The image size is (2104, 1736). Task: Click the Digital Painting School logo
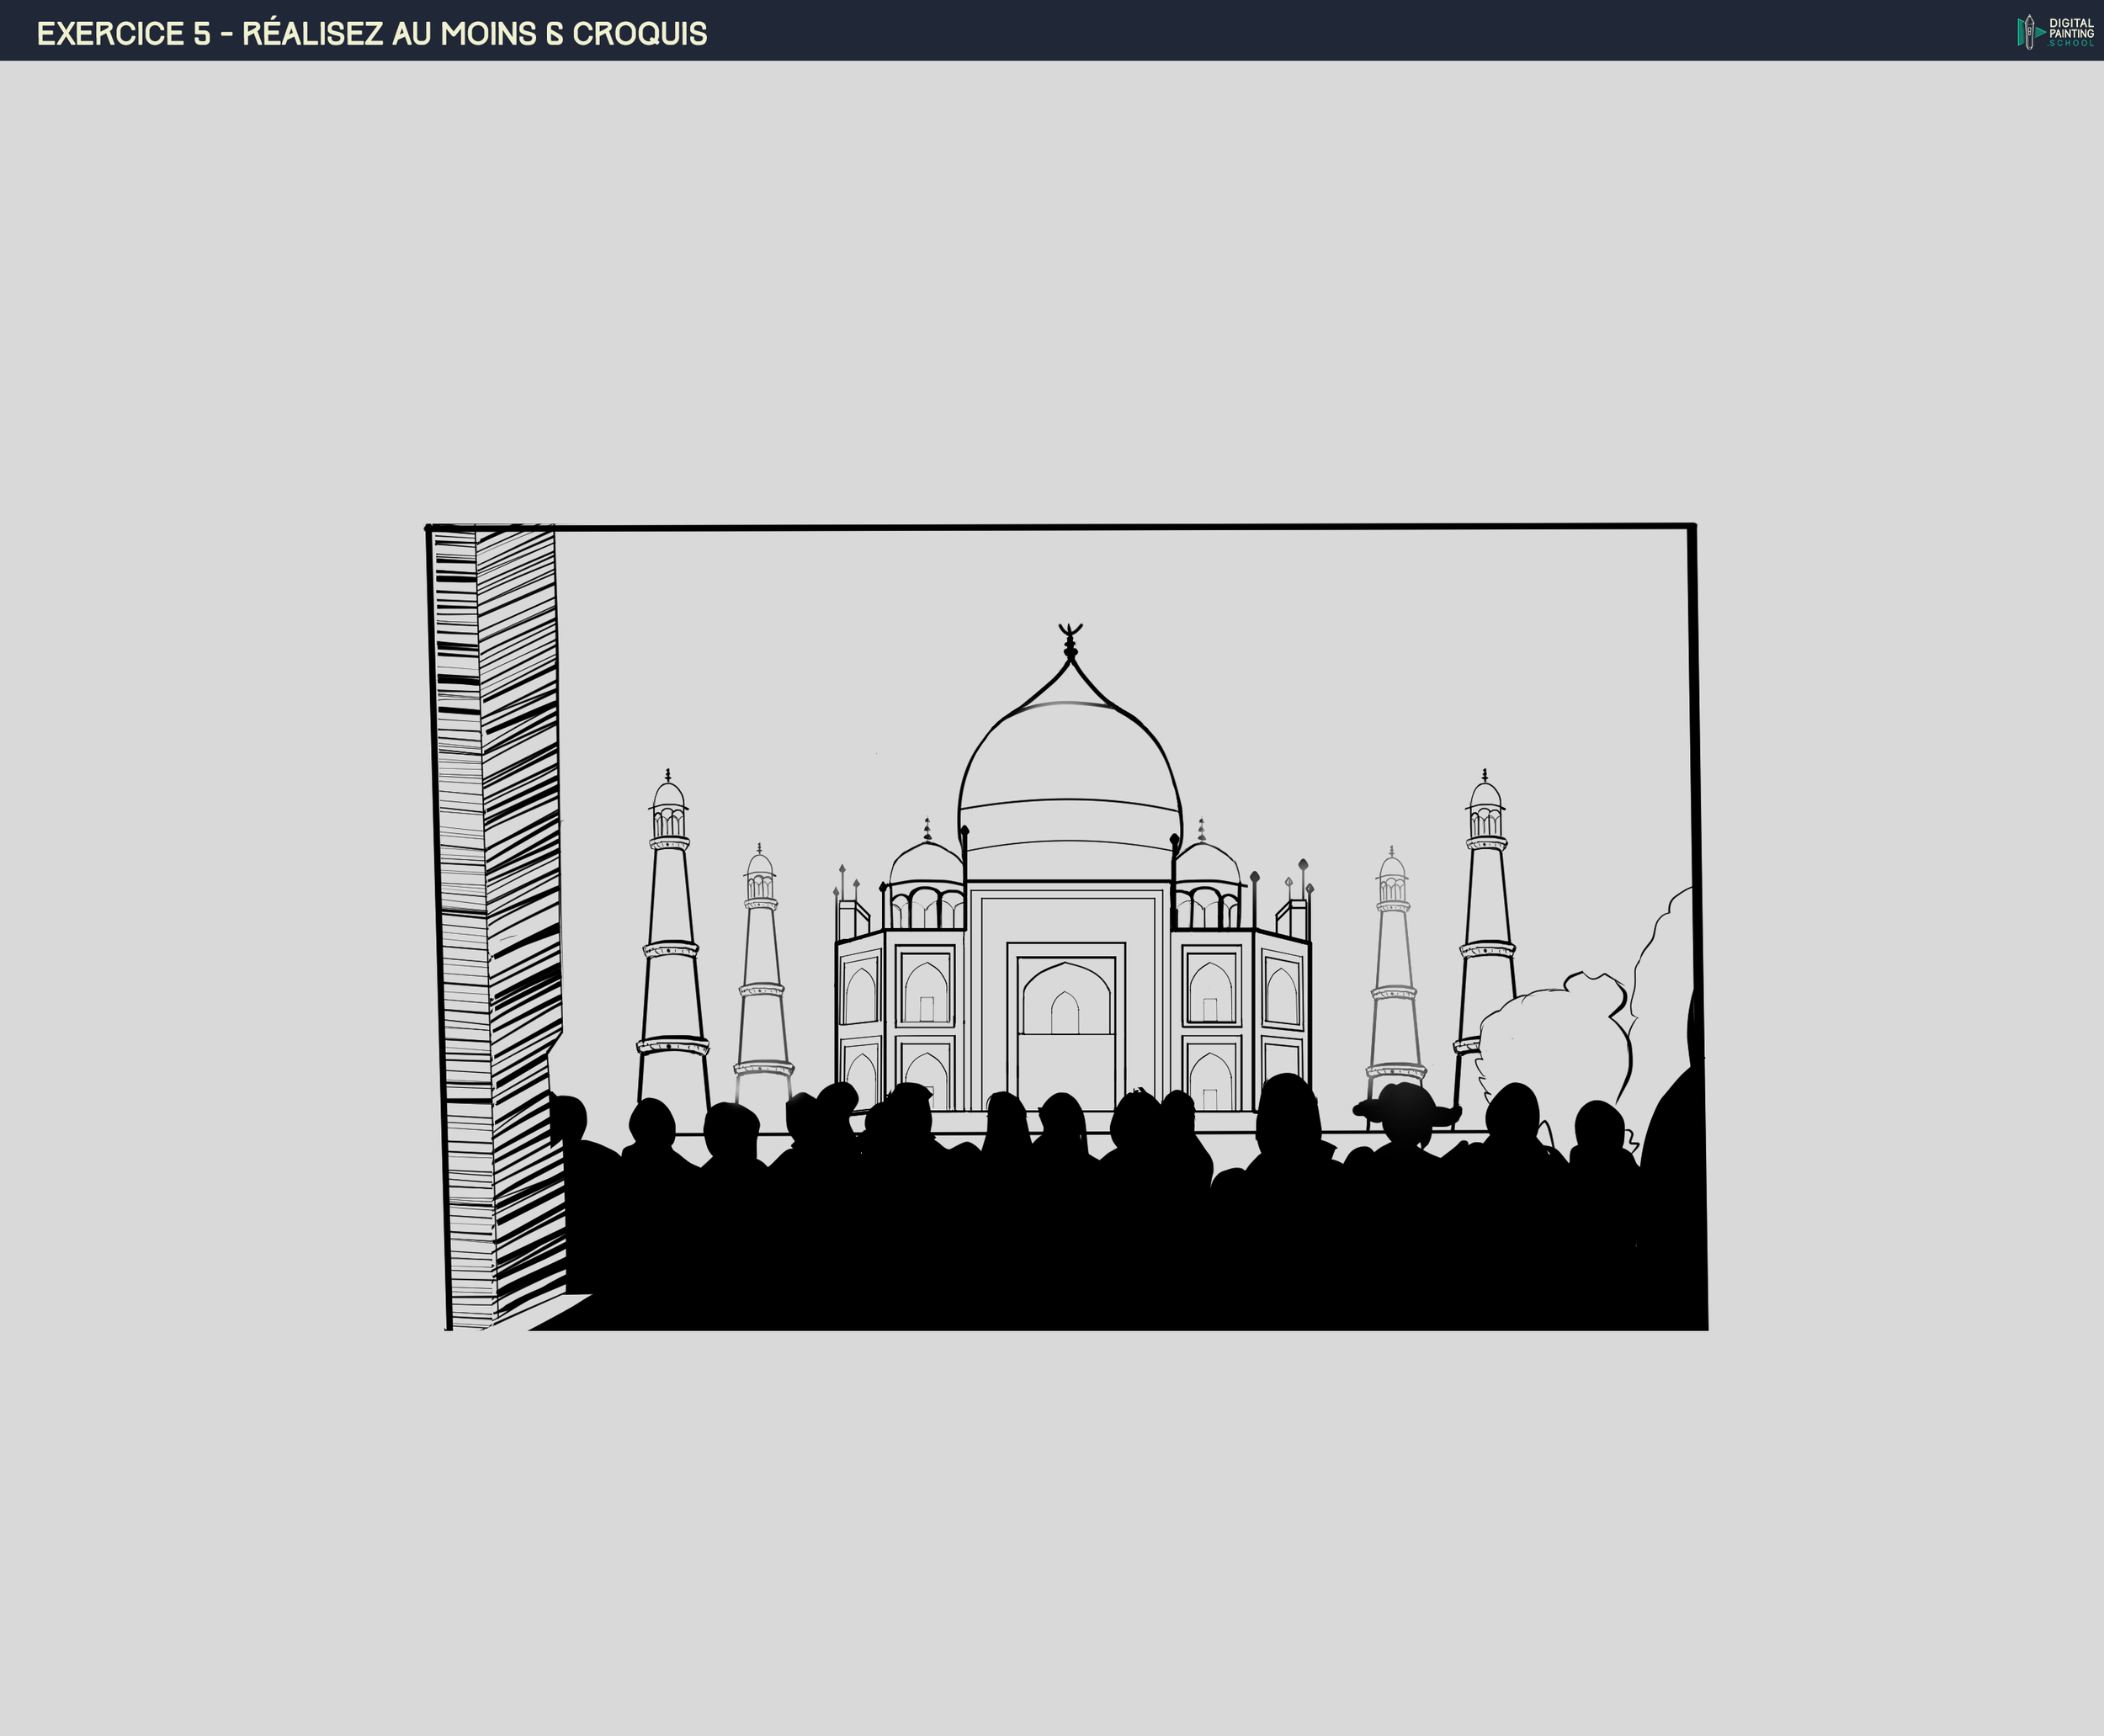tap(2055, 32)
